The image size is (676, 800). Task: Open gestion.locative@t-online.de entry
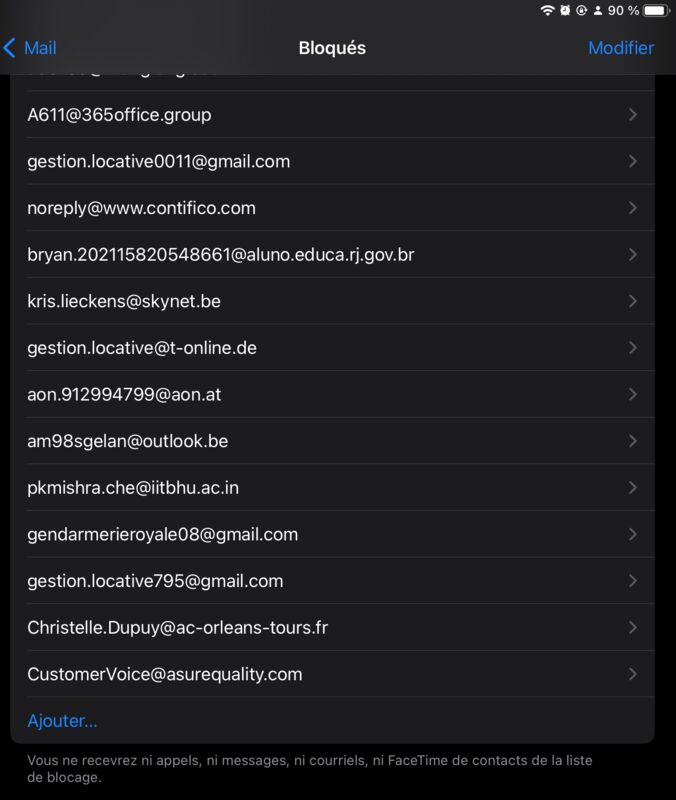[333, 348]
